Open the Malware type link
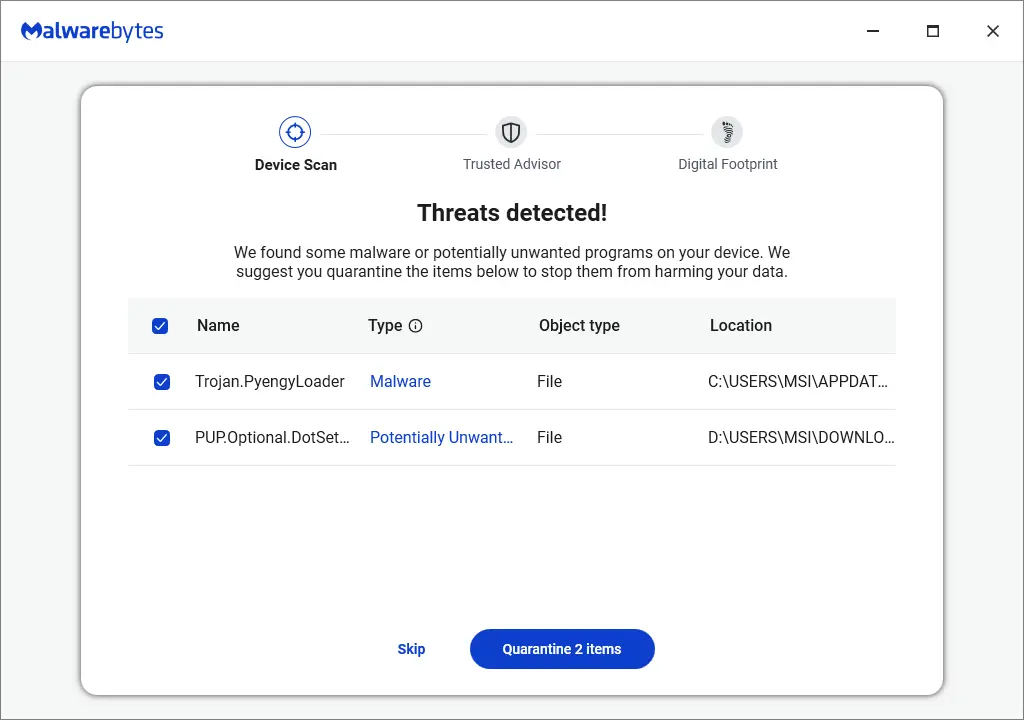1024x720 pixels. point(400,382)
